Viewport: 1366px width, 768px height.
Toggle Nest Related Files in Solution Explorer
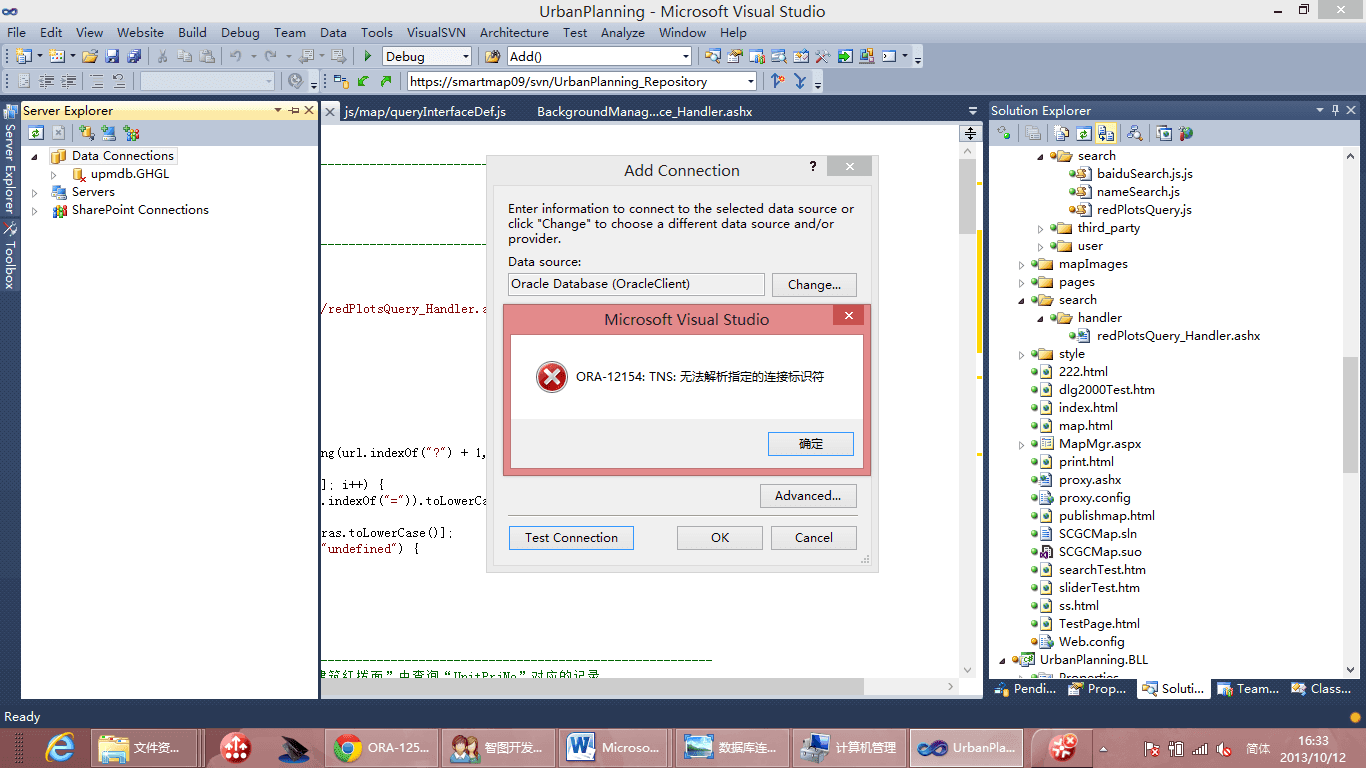pyautogui.click(x=1106, y=133)
